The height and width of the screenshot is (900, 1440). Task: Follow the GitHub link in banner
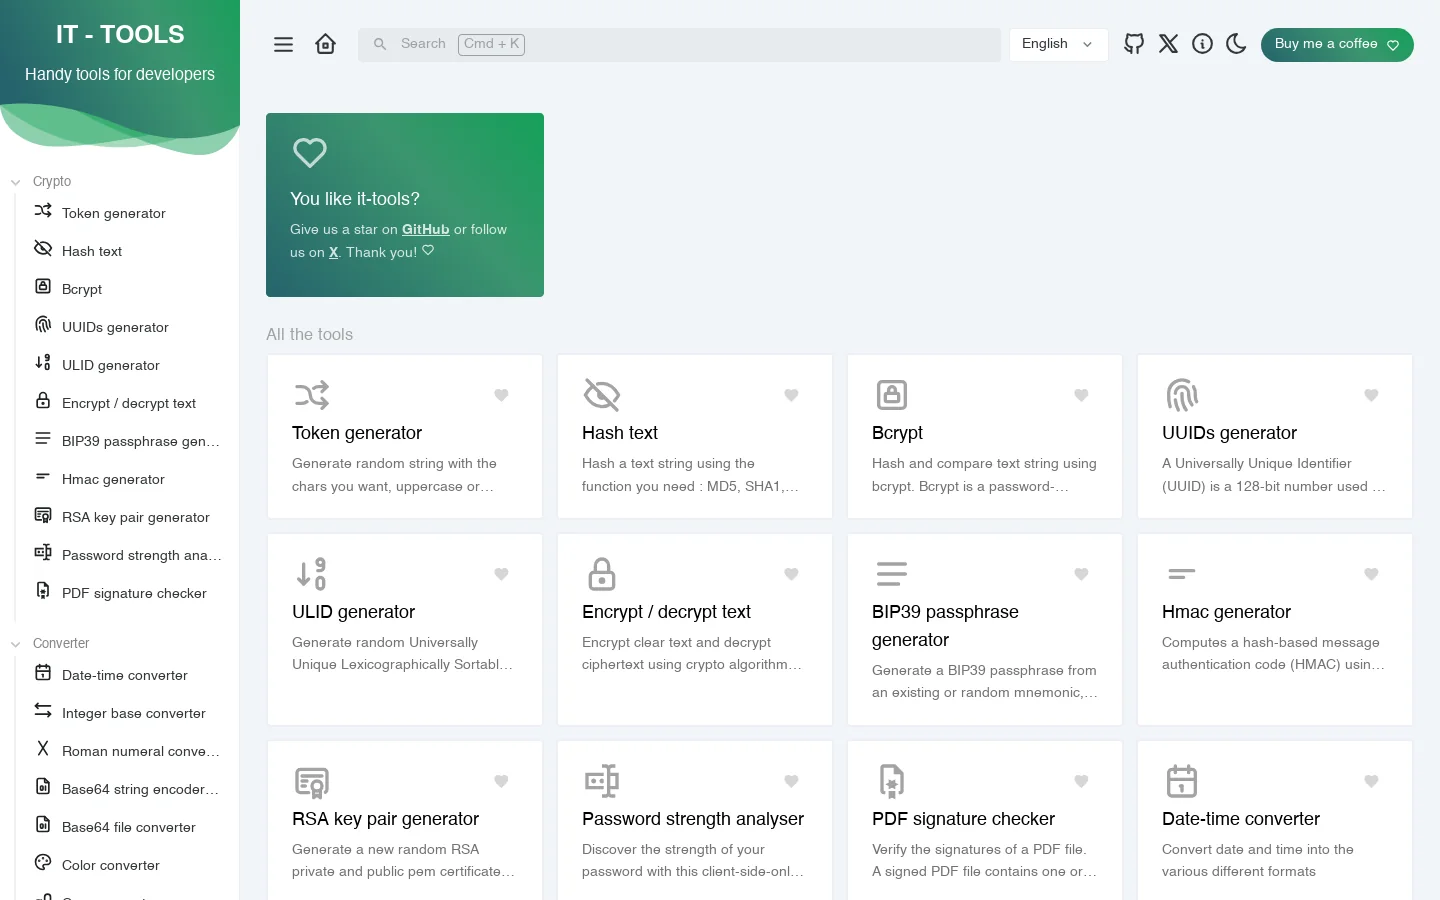pyautogui.click(x=425, y=229)
